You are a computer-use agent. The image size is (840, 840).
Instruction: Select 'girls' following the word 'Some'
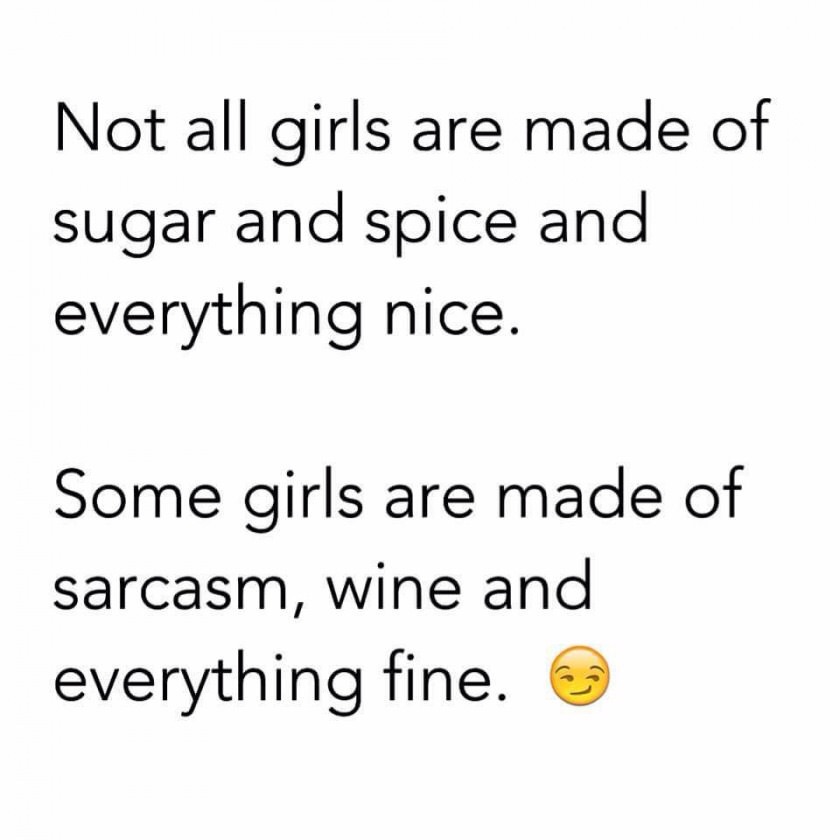coord(303,499)
